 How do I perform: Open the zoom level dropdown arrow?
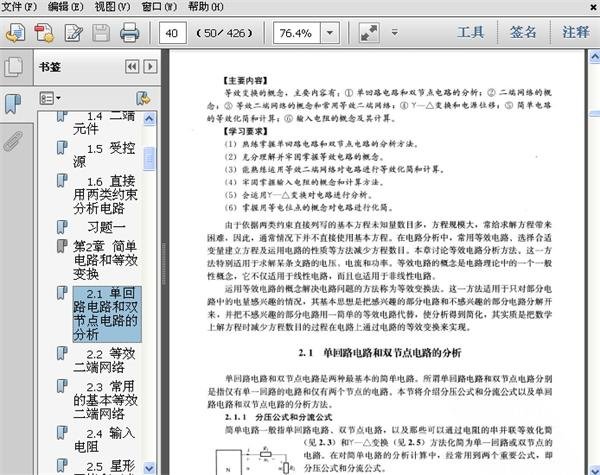coord(330,33)
